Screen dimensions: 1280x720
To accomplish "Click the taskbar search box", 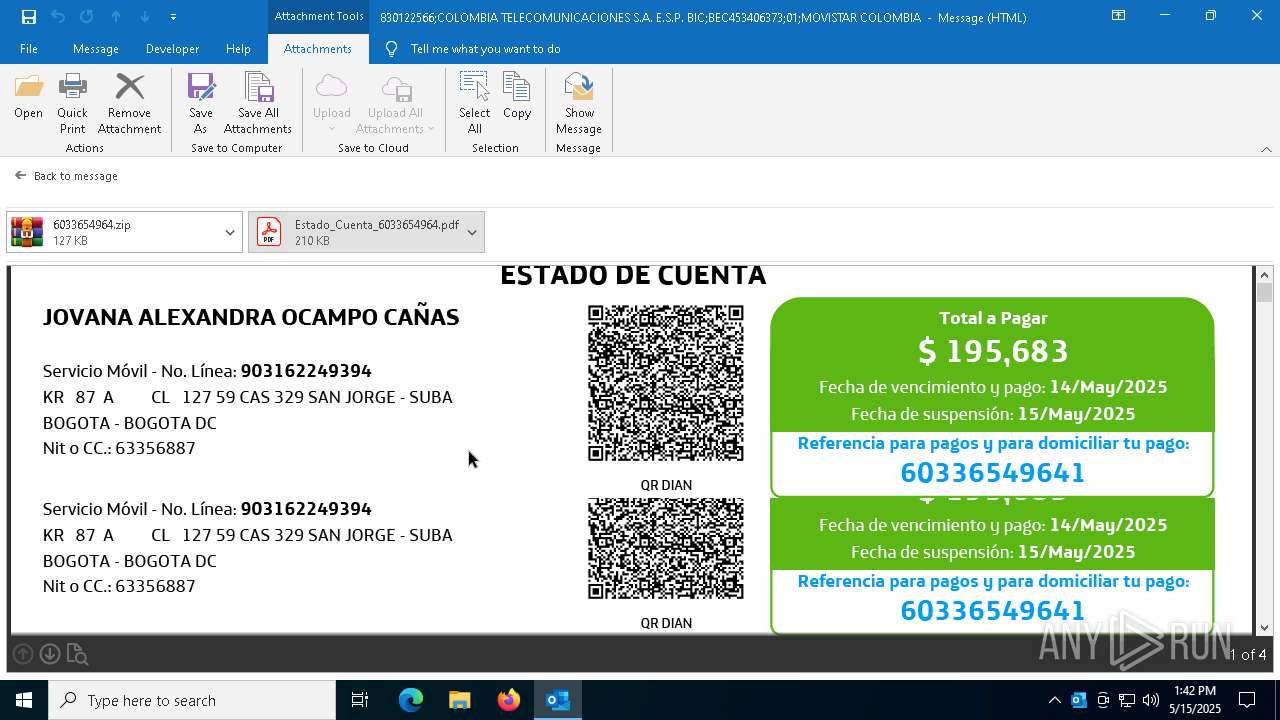I will coord(192,700).
